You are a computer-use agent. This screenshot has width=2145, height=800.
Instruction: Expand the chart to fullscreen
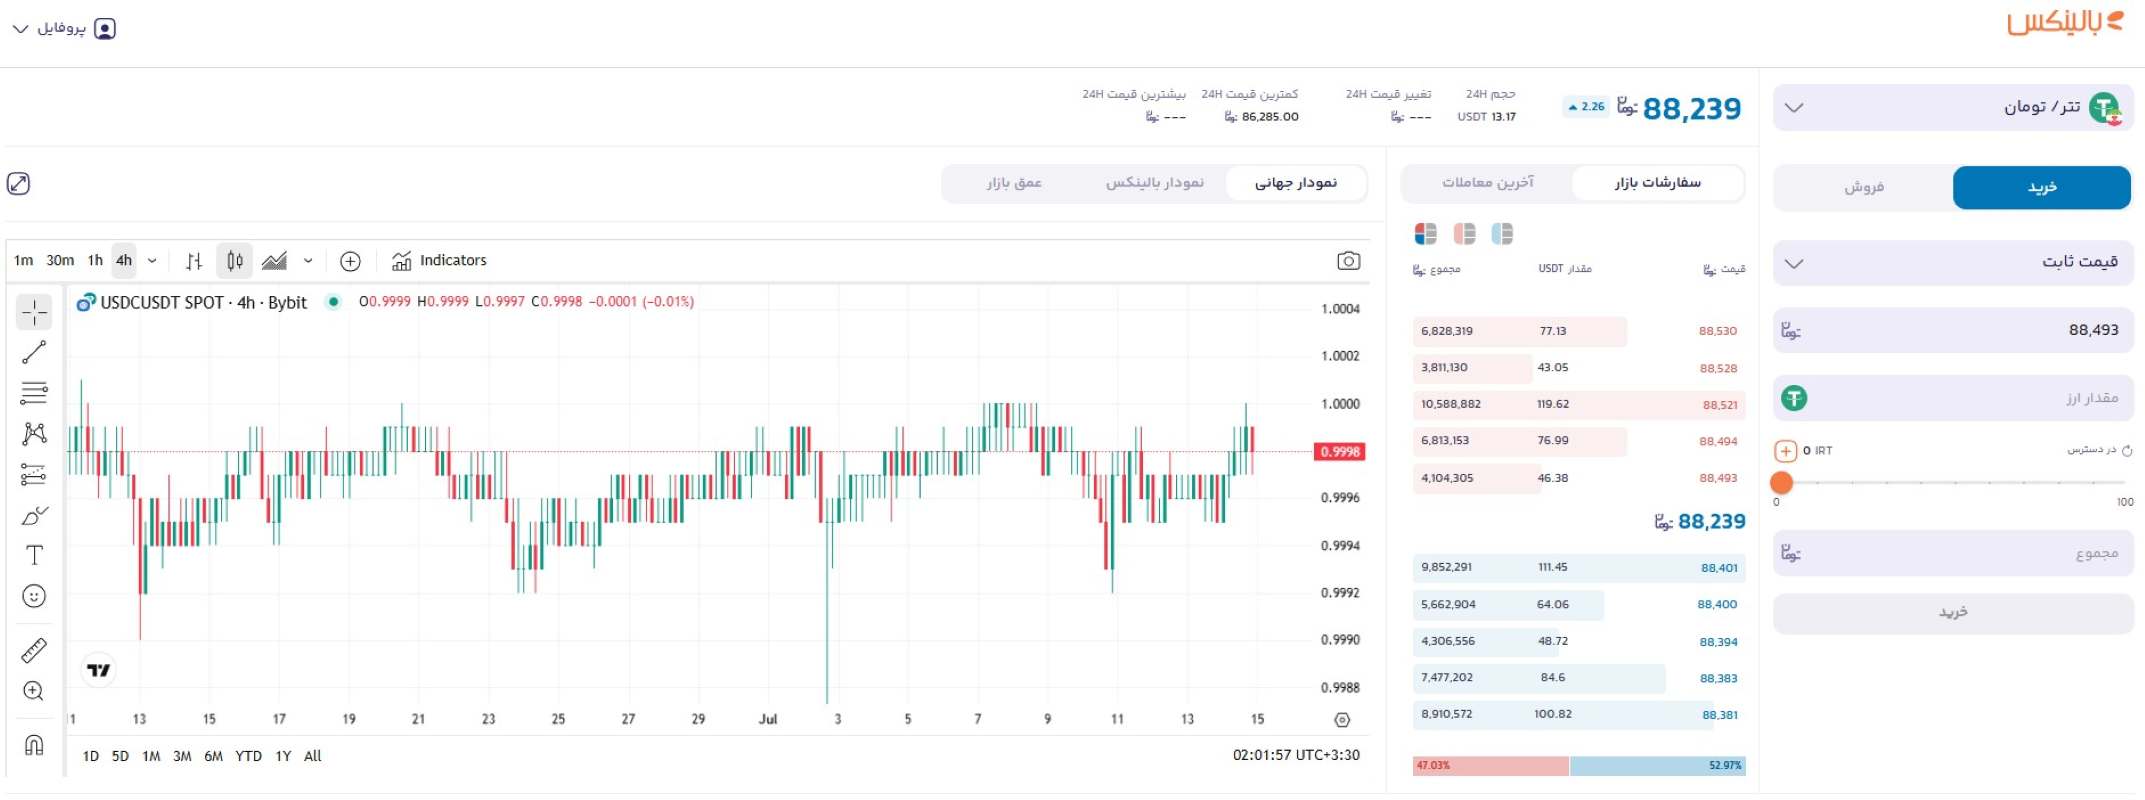pos(18,183)
